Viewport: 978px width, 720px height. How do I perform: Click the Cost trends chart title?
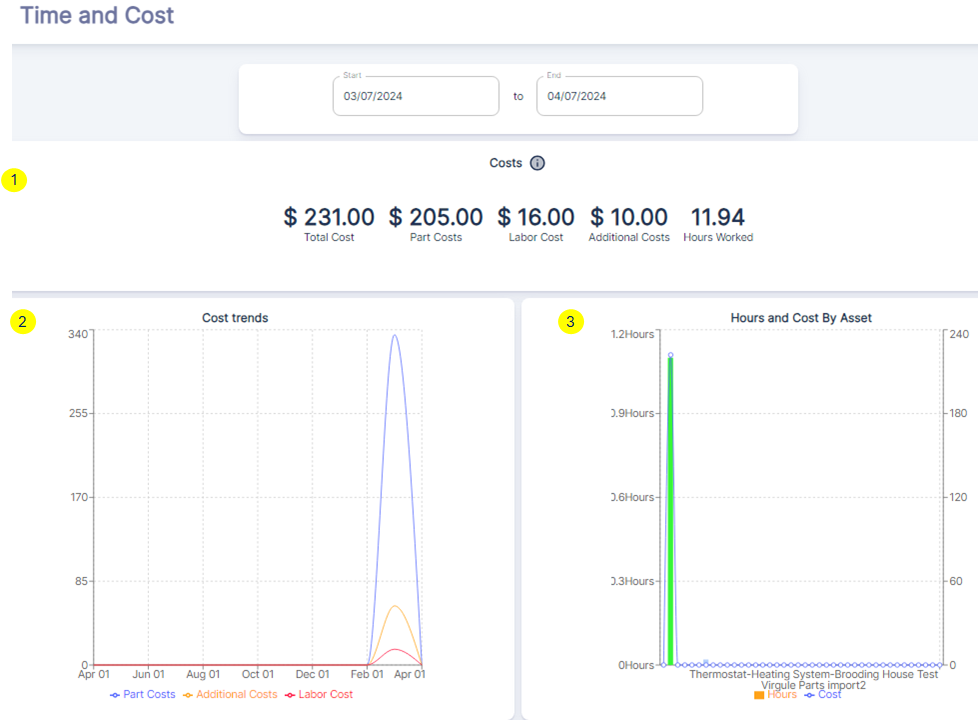235,318
